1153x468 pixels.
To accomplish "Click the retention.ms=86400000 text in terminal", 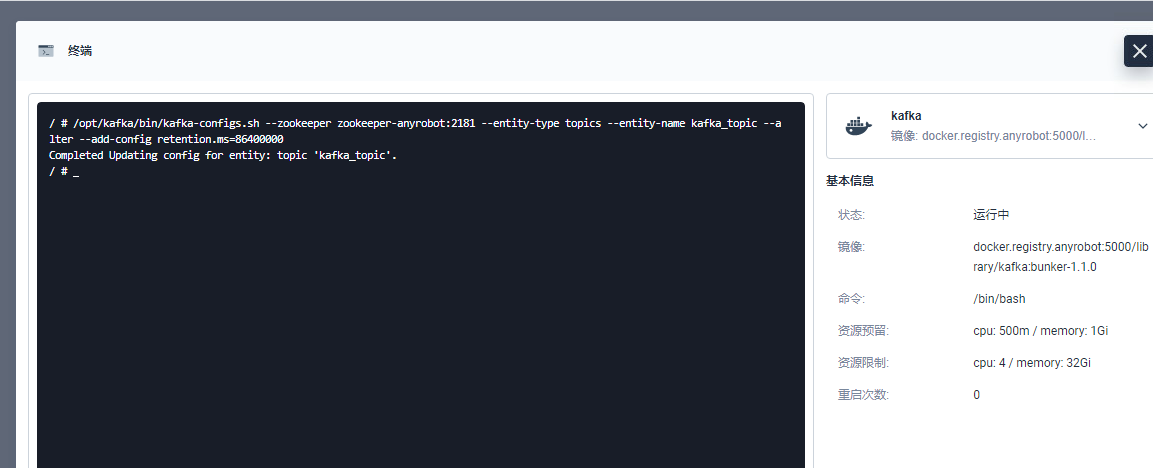I will point(220,139).
